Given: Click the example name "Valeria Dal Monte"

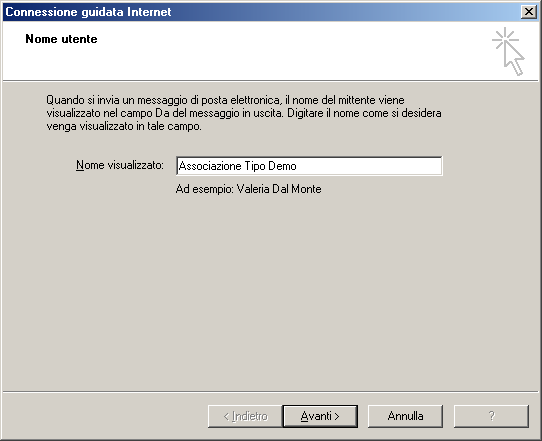Looking at the screenshot, I should point(279,189).
